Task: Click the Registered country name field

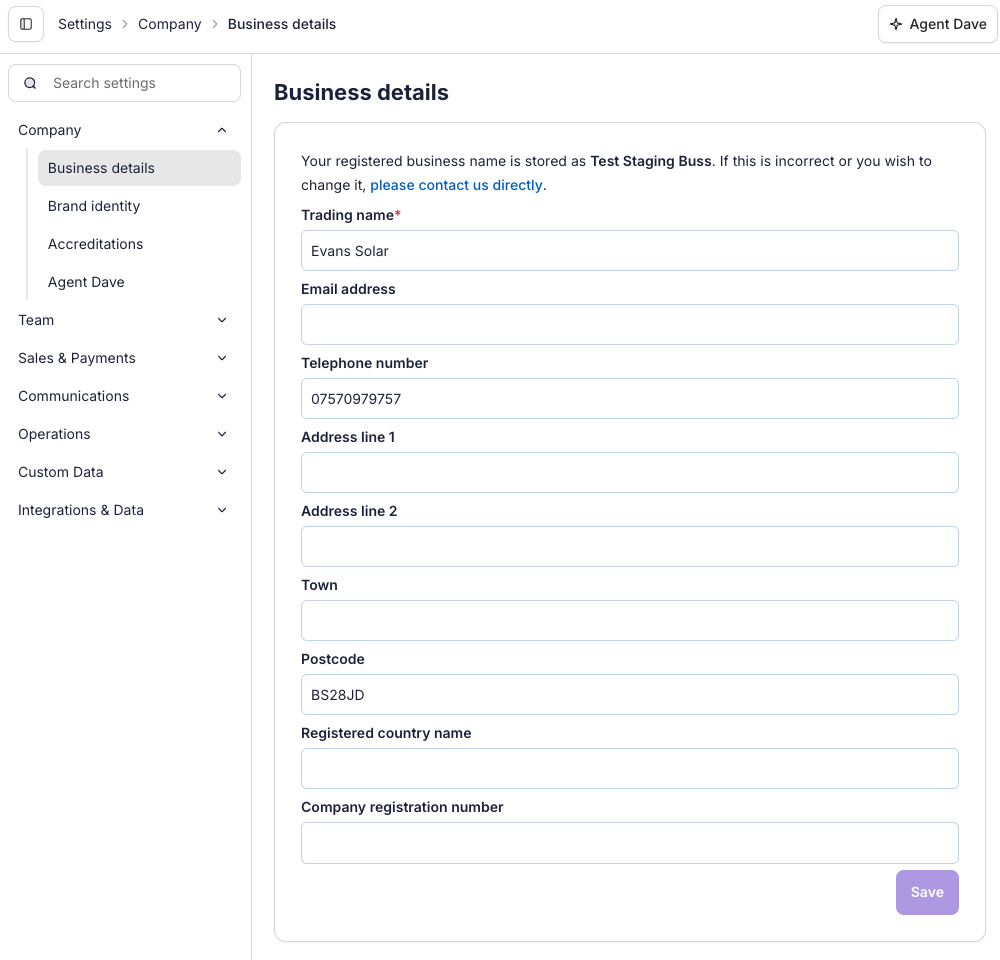Action: [629, 769]
